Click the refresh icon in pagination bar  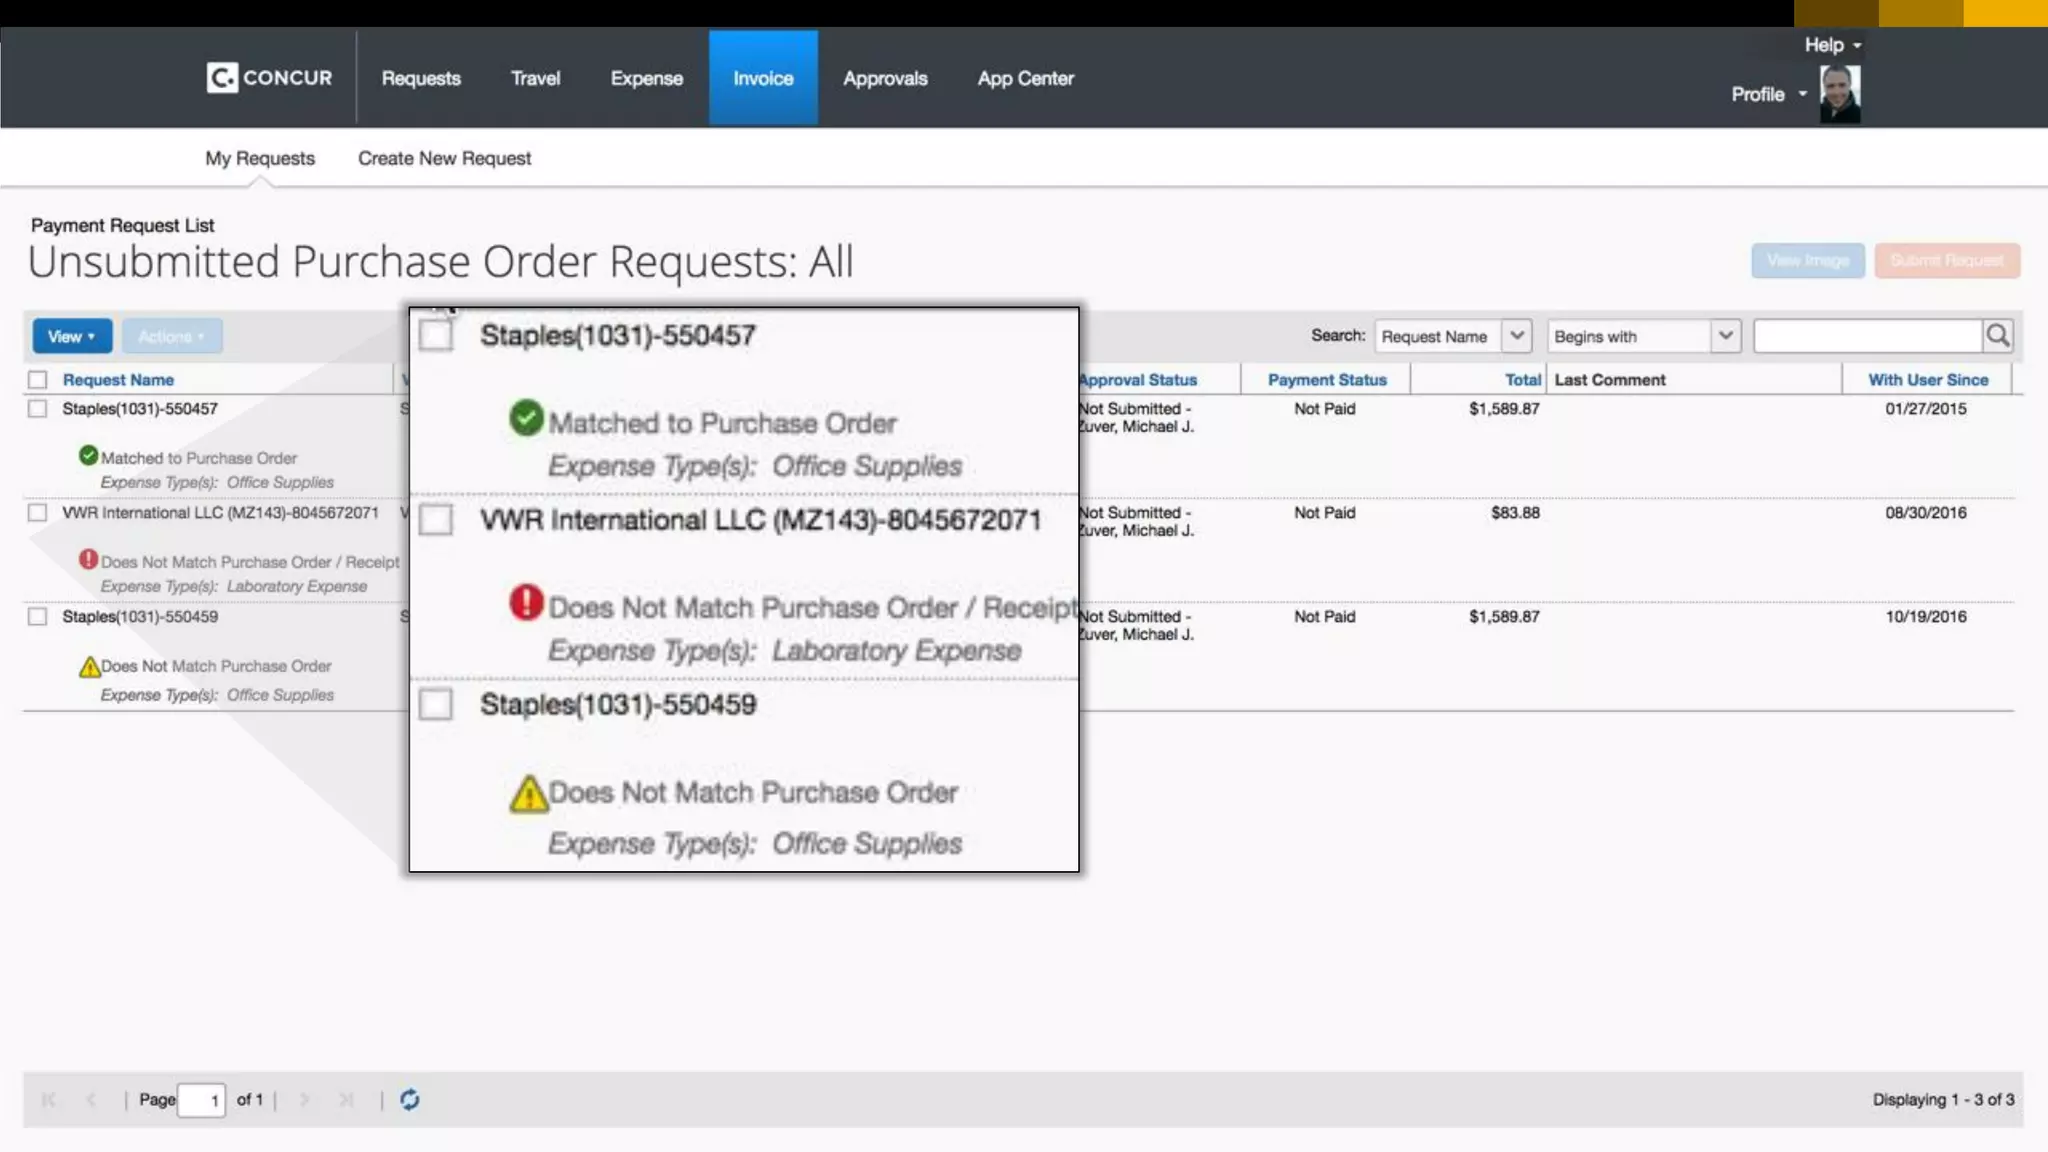pos(410,1100)
